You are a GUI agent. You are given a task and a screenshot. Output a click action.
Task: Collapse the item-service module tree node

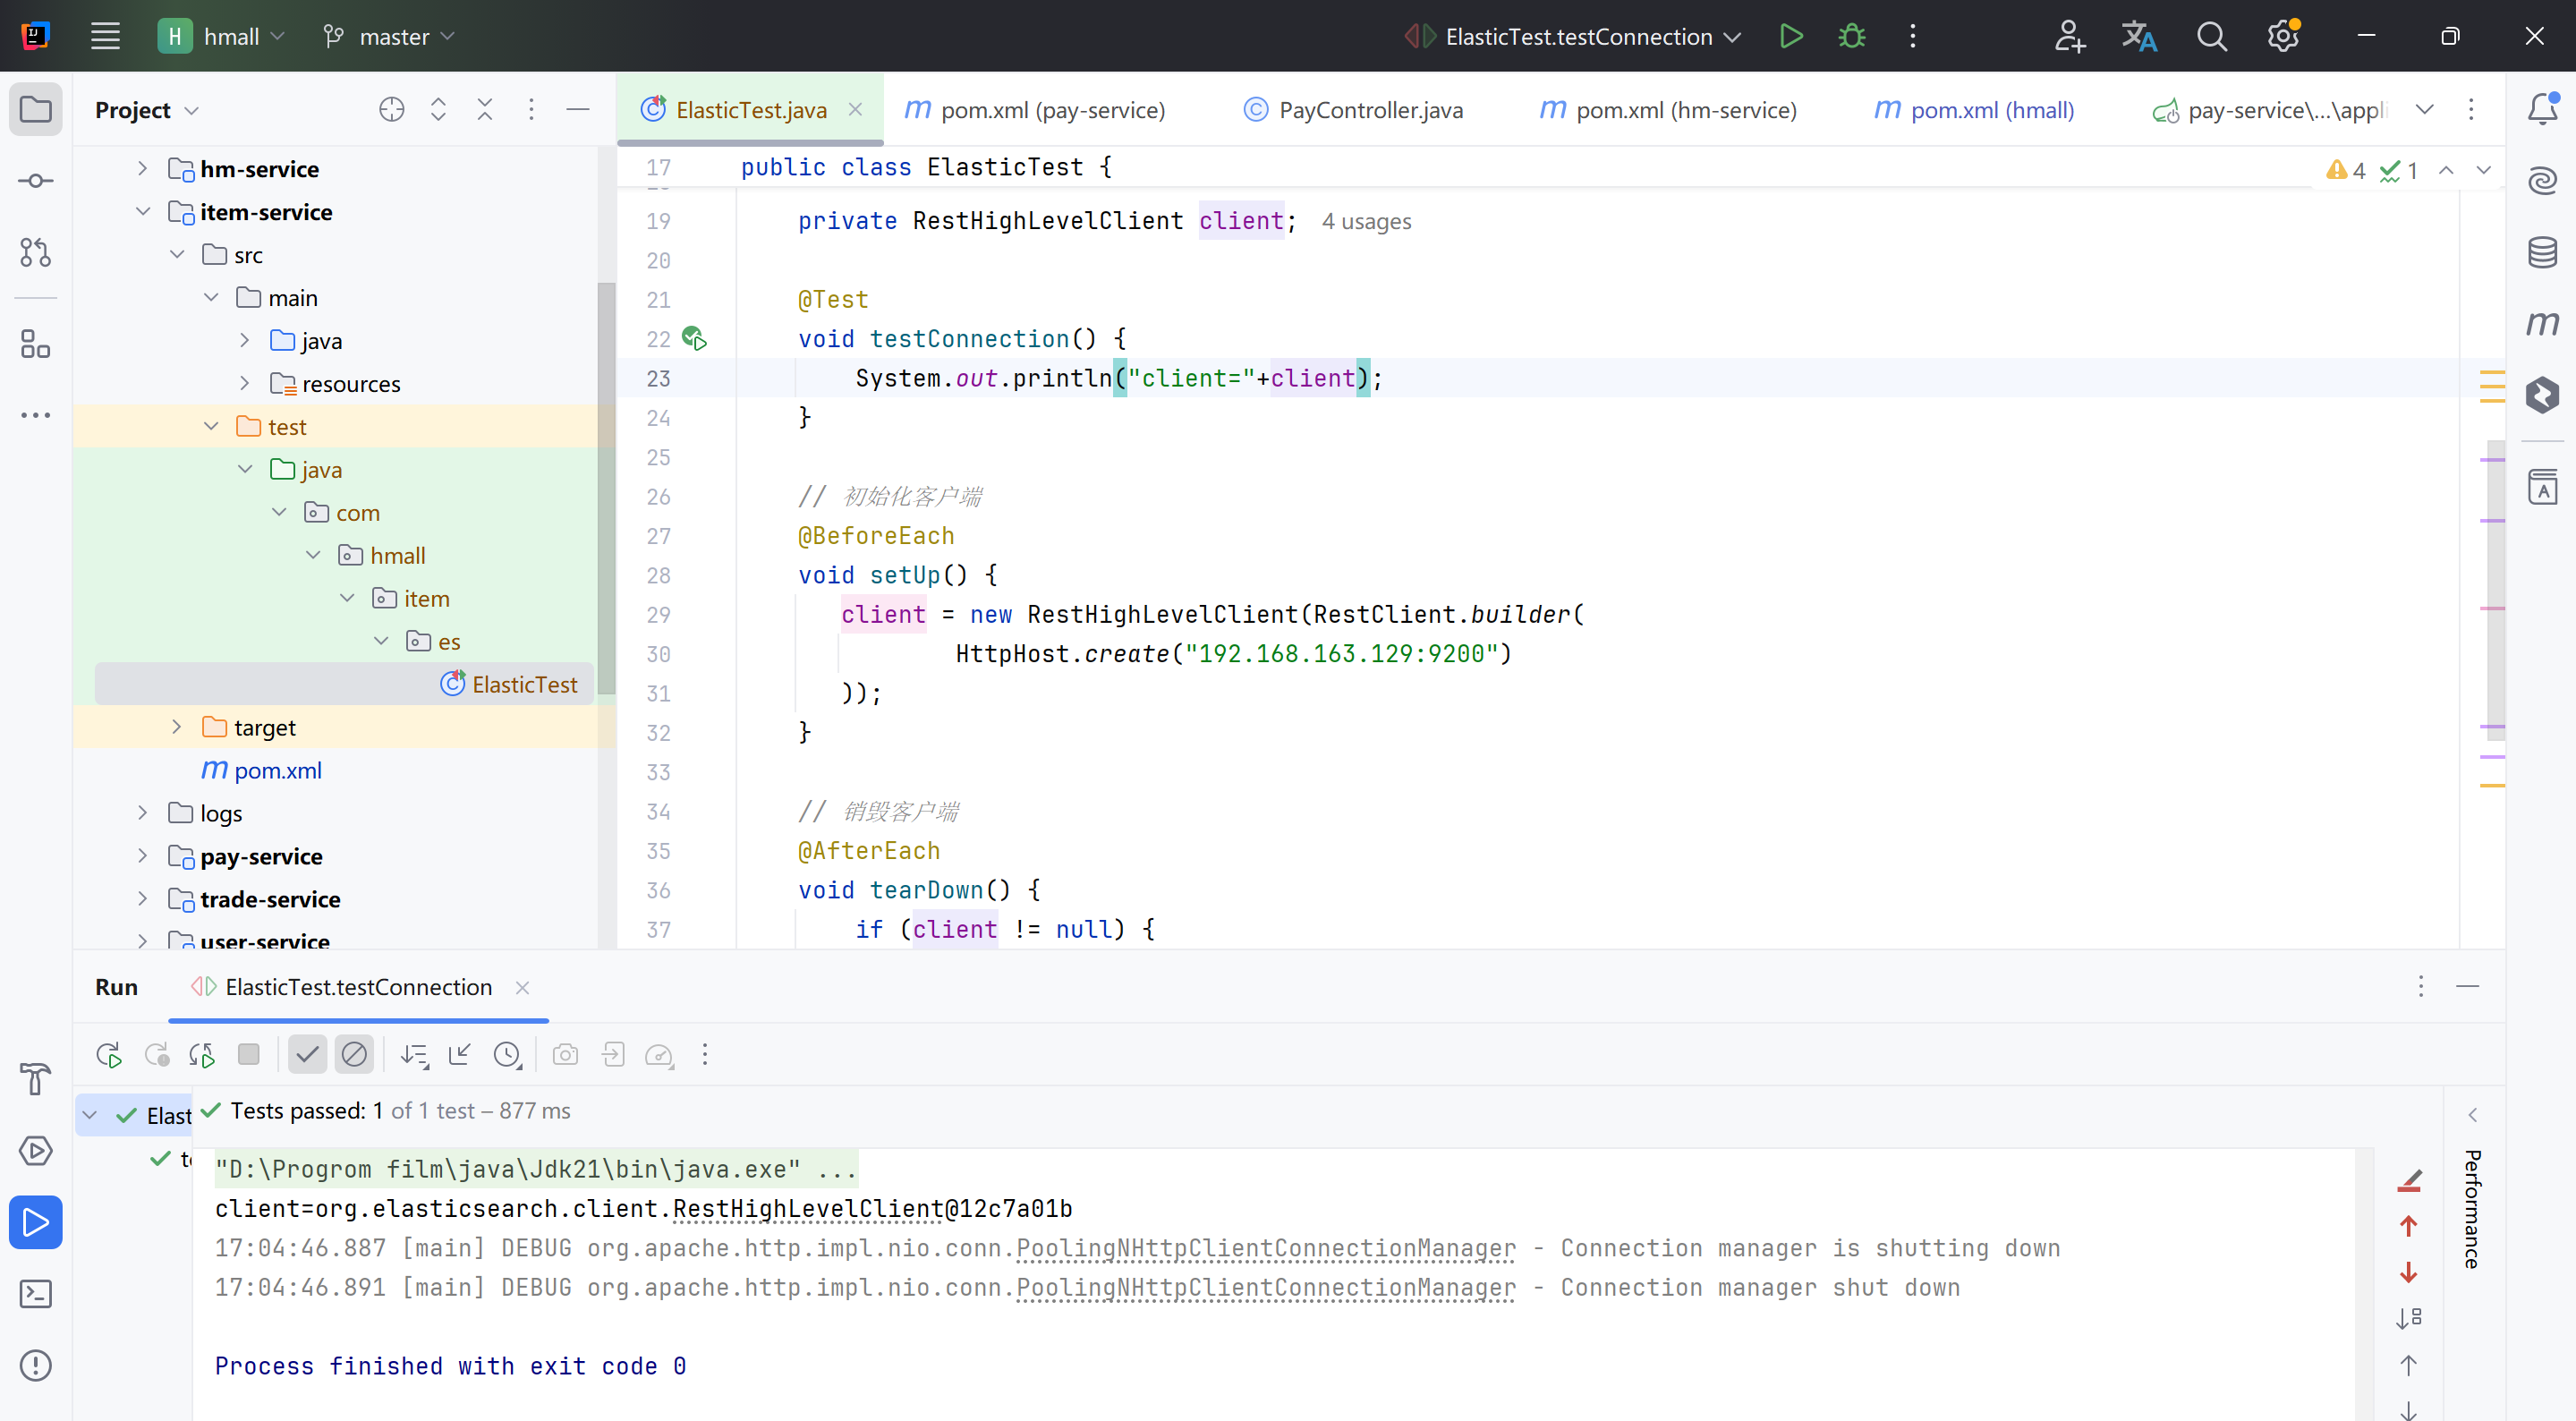coord(143,212)
